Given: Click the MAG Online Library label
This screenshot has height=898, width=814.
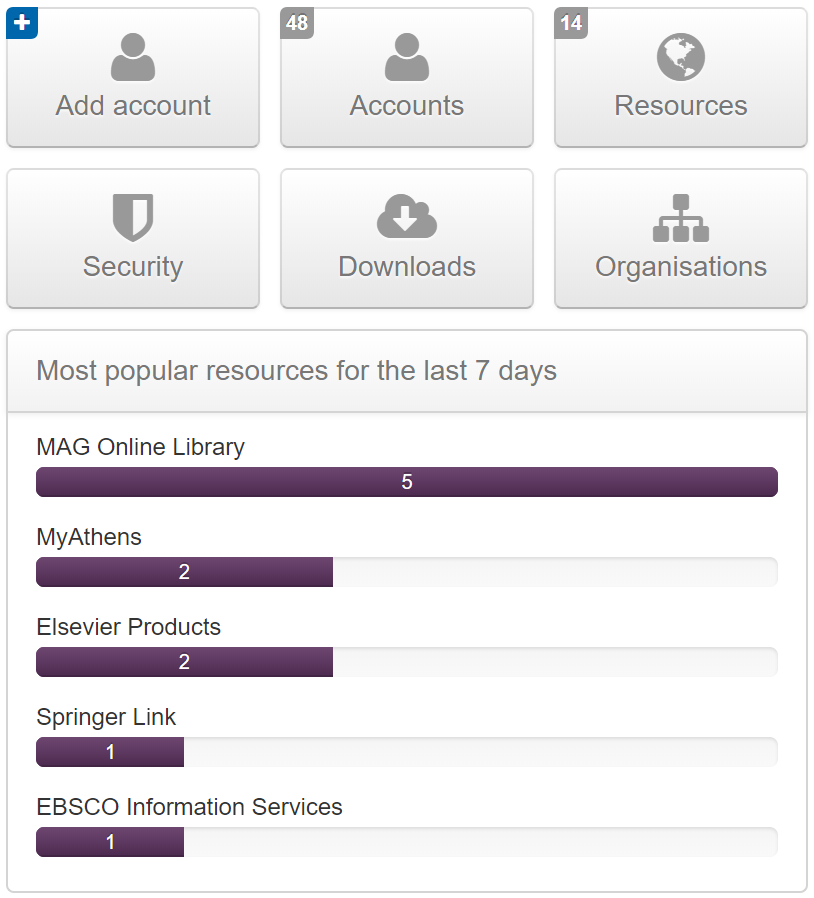Looking at the screenshot, I should tap(140, 447).
